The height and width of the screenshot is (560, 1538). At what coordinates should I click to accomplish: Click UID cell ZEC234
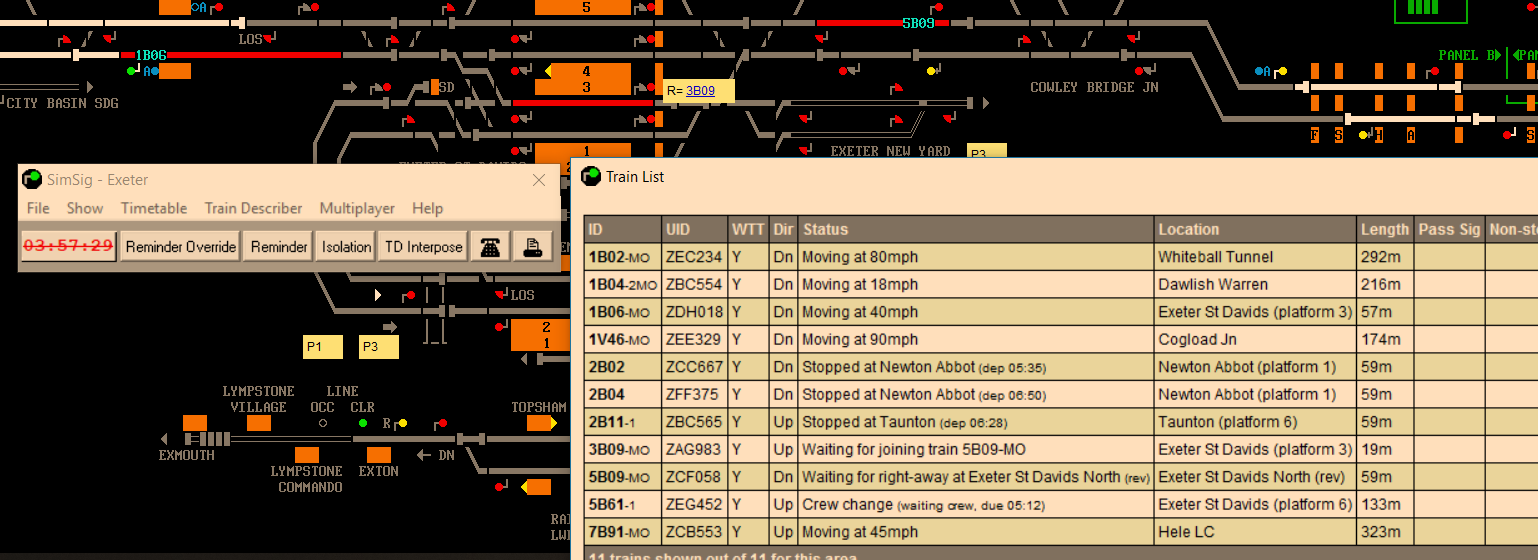694,257
